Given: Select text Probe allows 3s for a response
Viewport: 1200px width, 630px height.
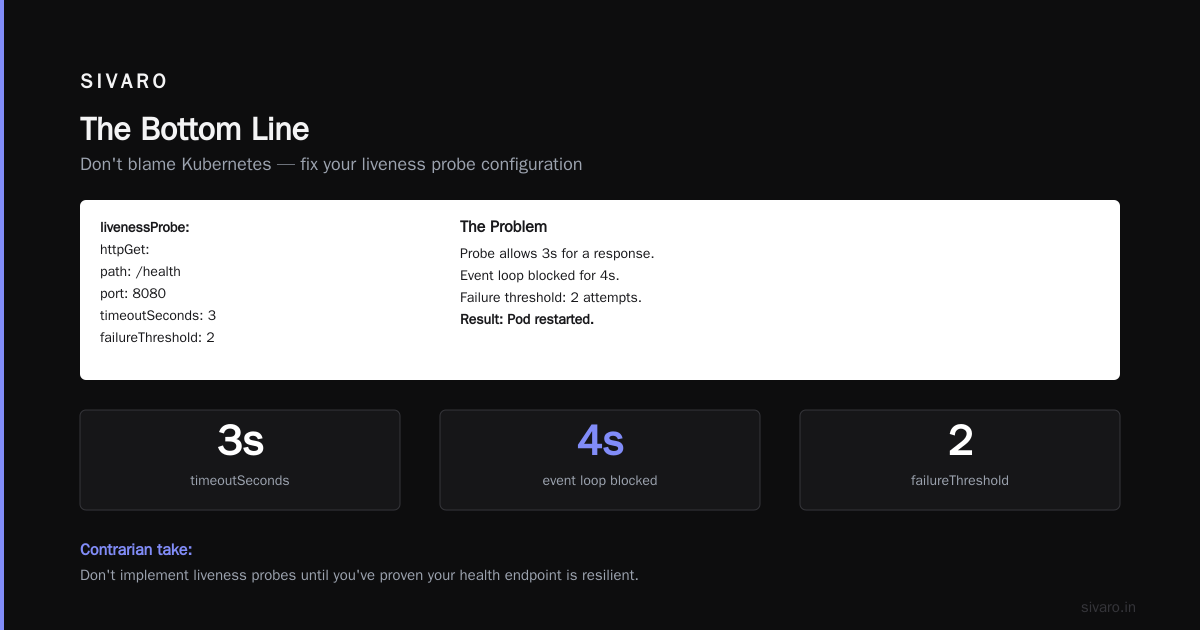Looking at the screenshot, I should click(557, 254).
